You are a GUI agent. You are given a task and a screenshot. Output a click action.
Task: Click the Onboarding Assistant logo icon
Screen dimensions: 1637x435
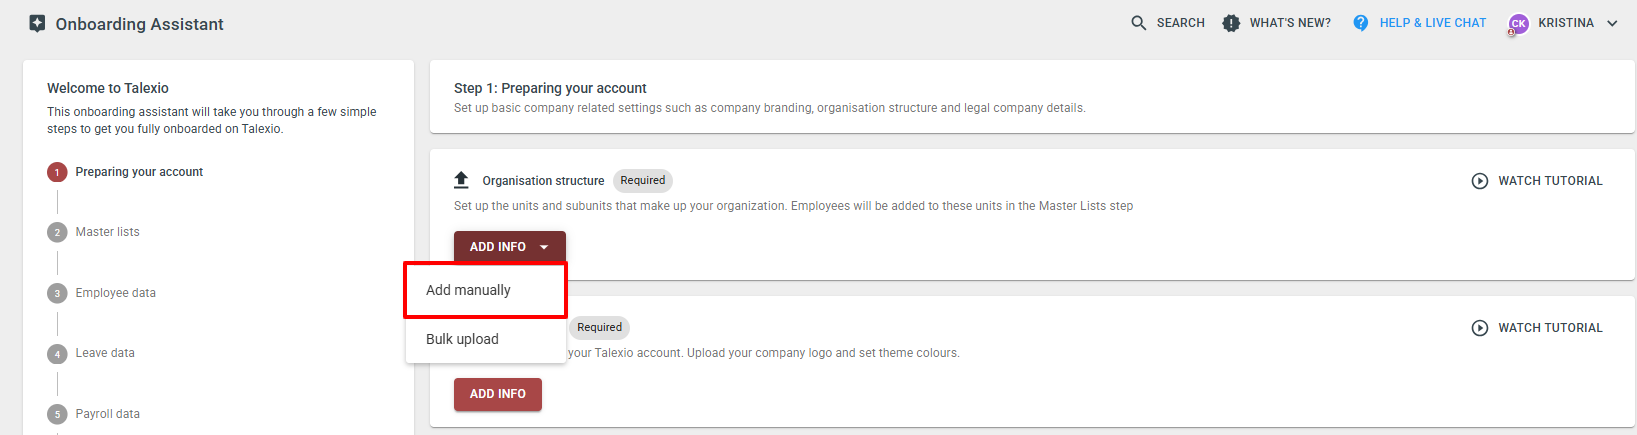[x=37, y=23]
